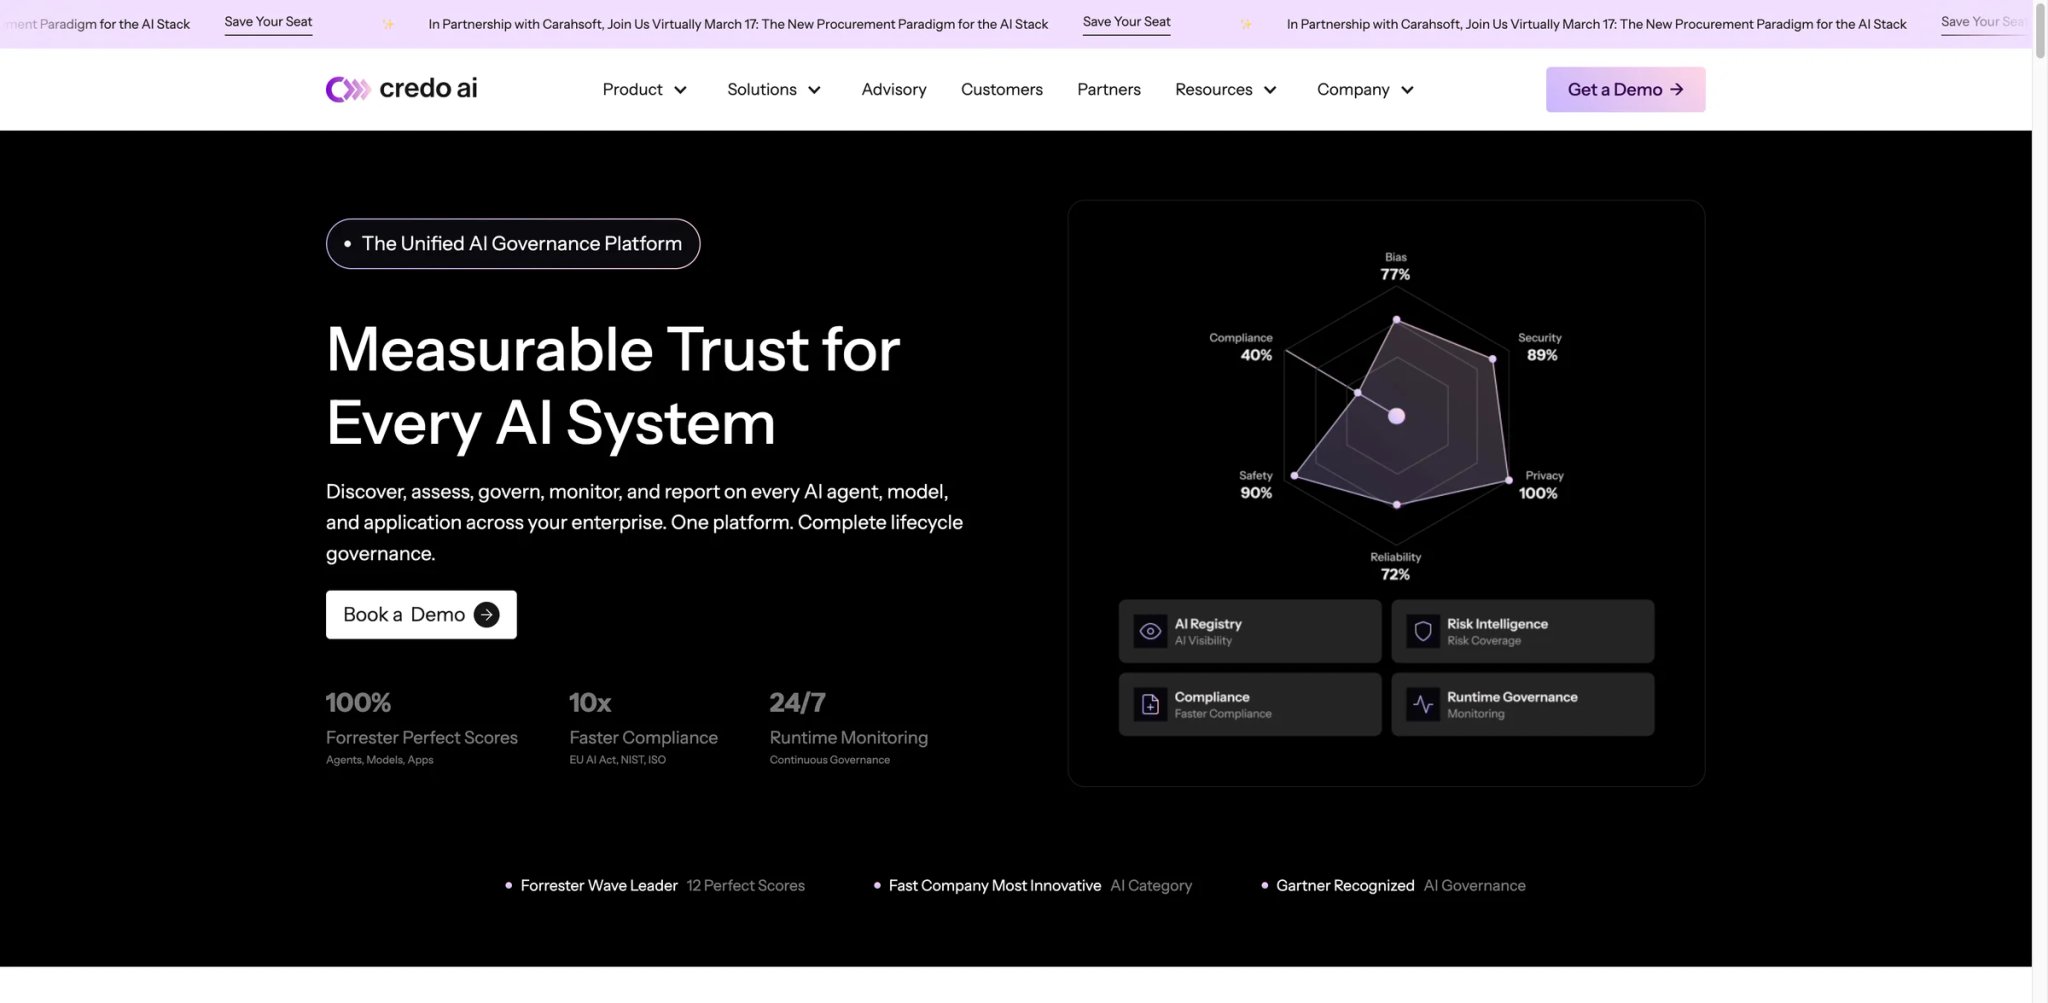
Task: Click the Privacy 100% radar point
Action: click(1509, 481)
